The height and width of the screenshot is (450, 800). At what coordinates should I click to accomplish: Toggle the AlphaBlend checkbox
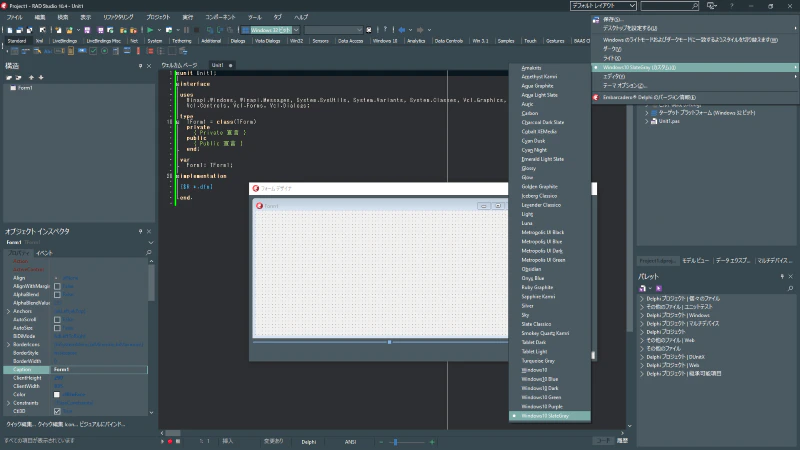pos(57,294)
